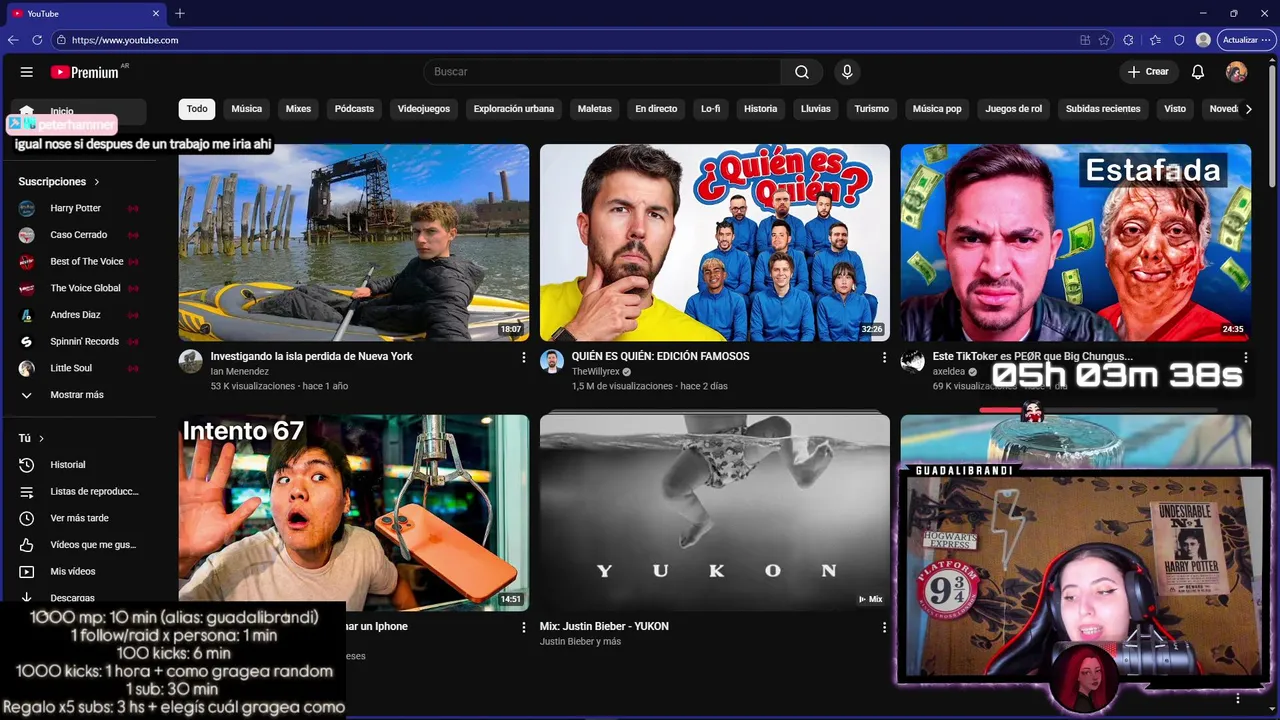Open Ver más tarde in sidebar

(x=80, y=518)
